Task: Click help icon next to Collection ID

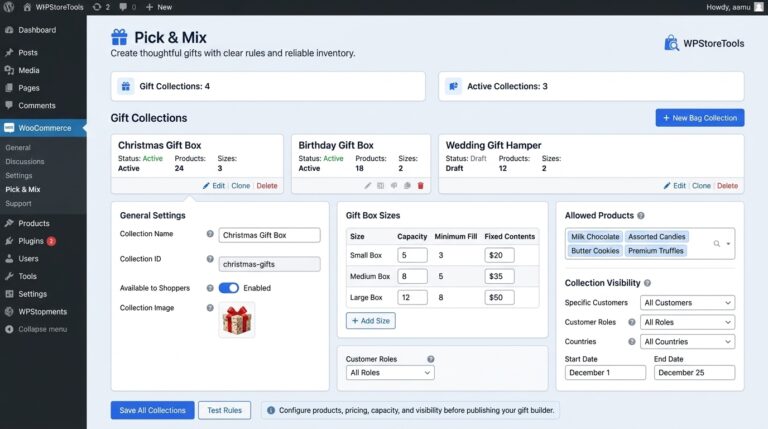Action: [x=210, y=259]
